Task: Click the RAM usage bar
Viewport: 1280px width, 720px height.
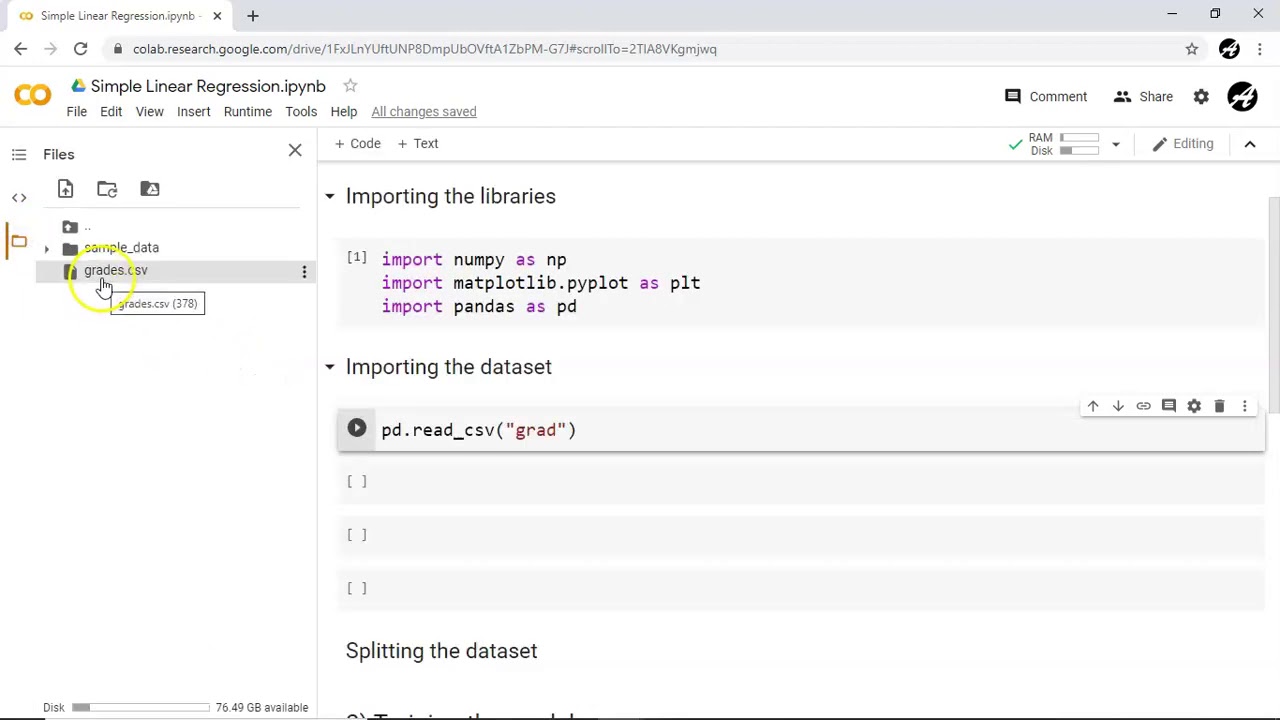Action: pyautogui.click(x=1080, y=138)
